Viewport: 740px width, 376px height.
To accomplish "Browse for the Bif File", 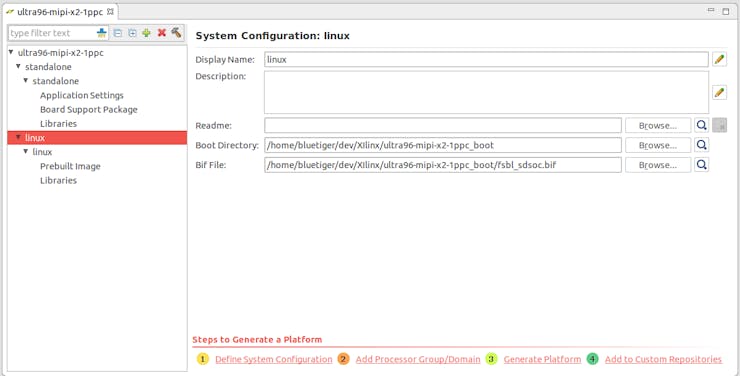I will [658, 165].
